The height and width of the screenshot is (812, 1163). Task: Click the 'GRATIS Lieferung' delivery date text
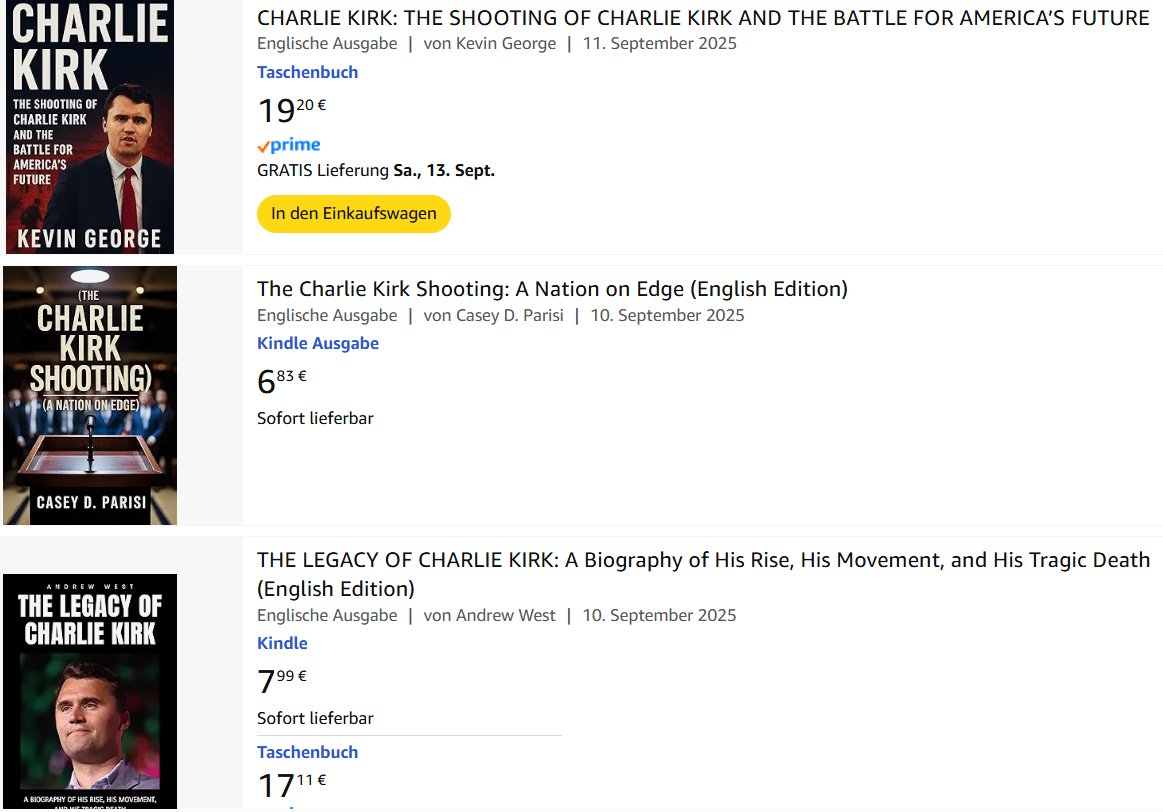[x=376, y=170]
